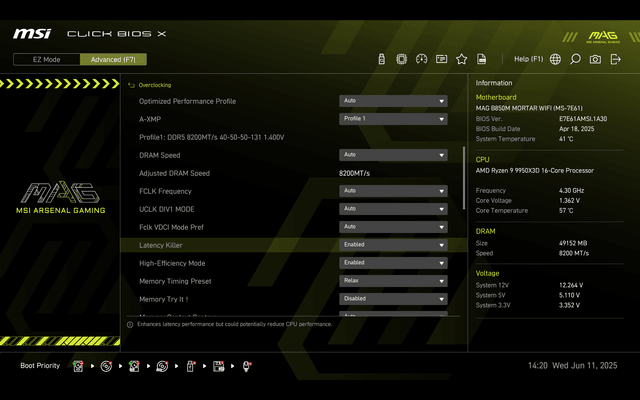Viewport: 640px width, 400px height.
Task: Click the Adjusted DRAM Speed 8200MT/s value
Action: (x=354, y=173)
